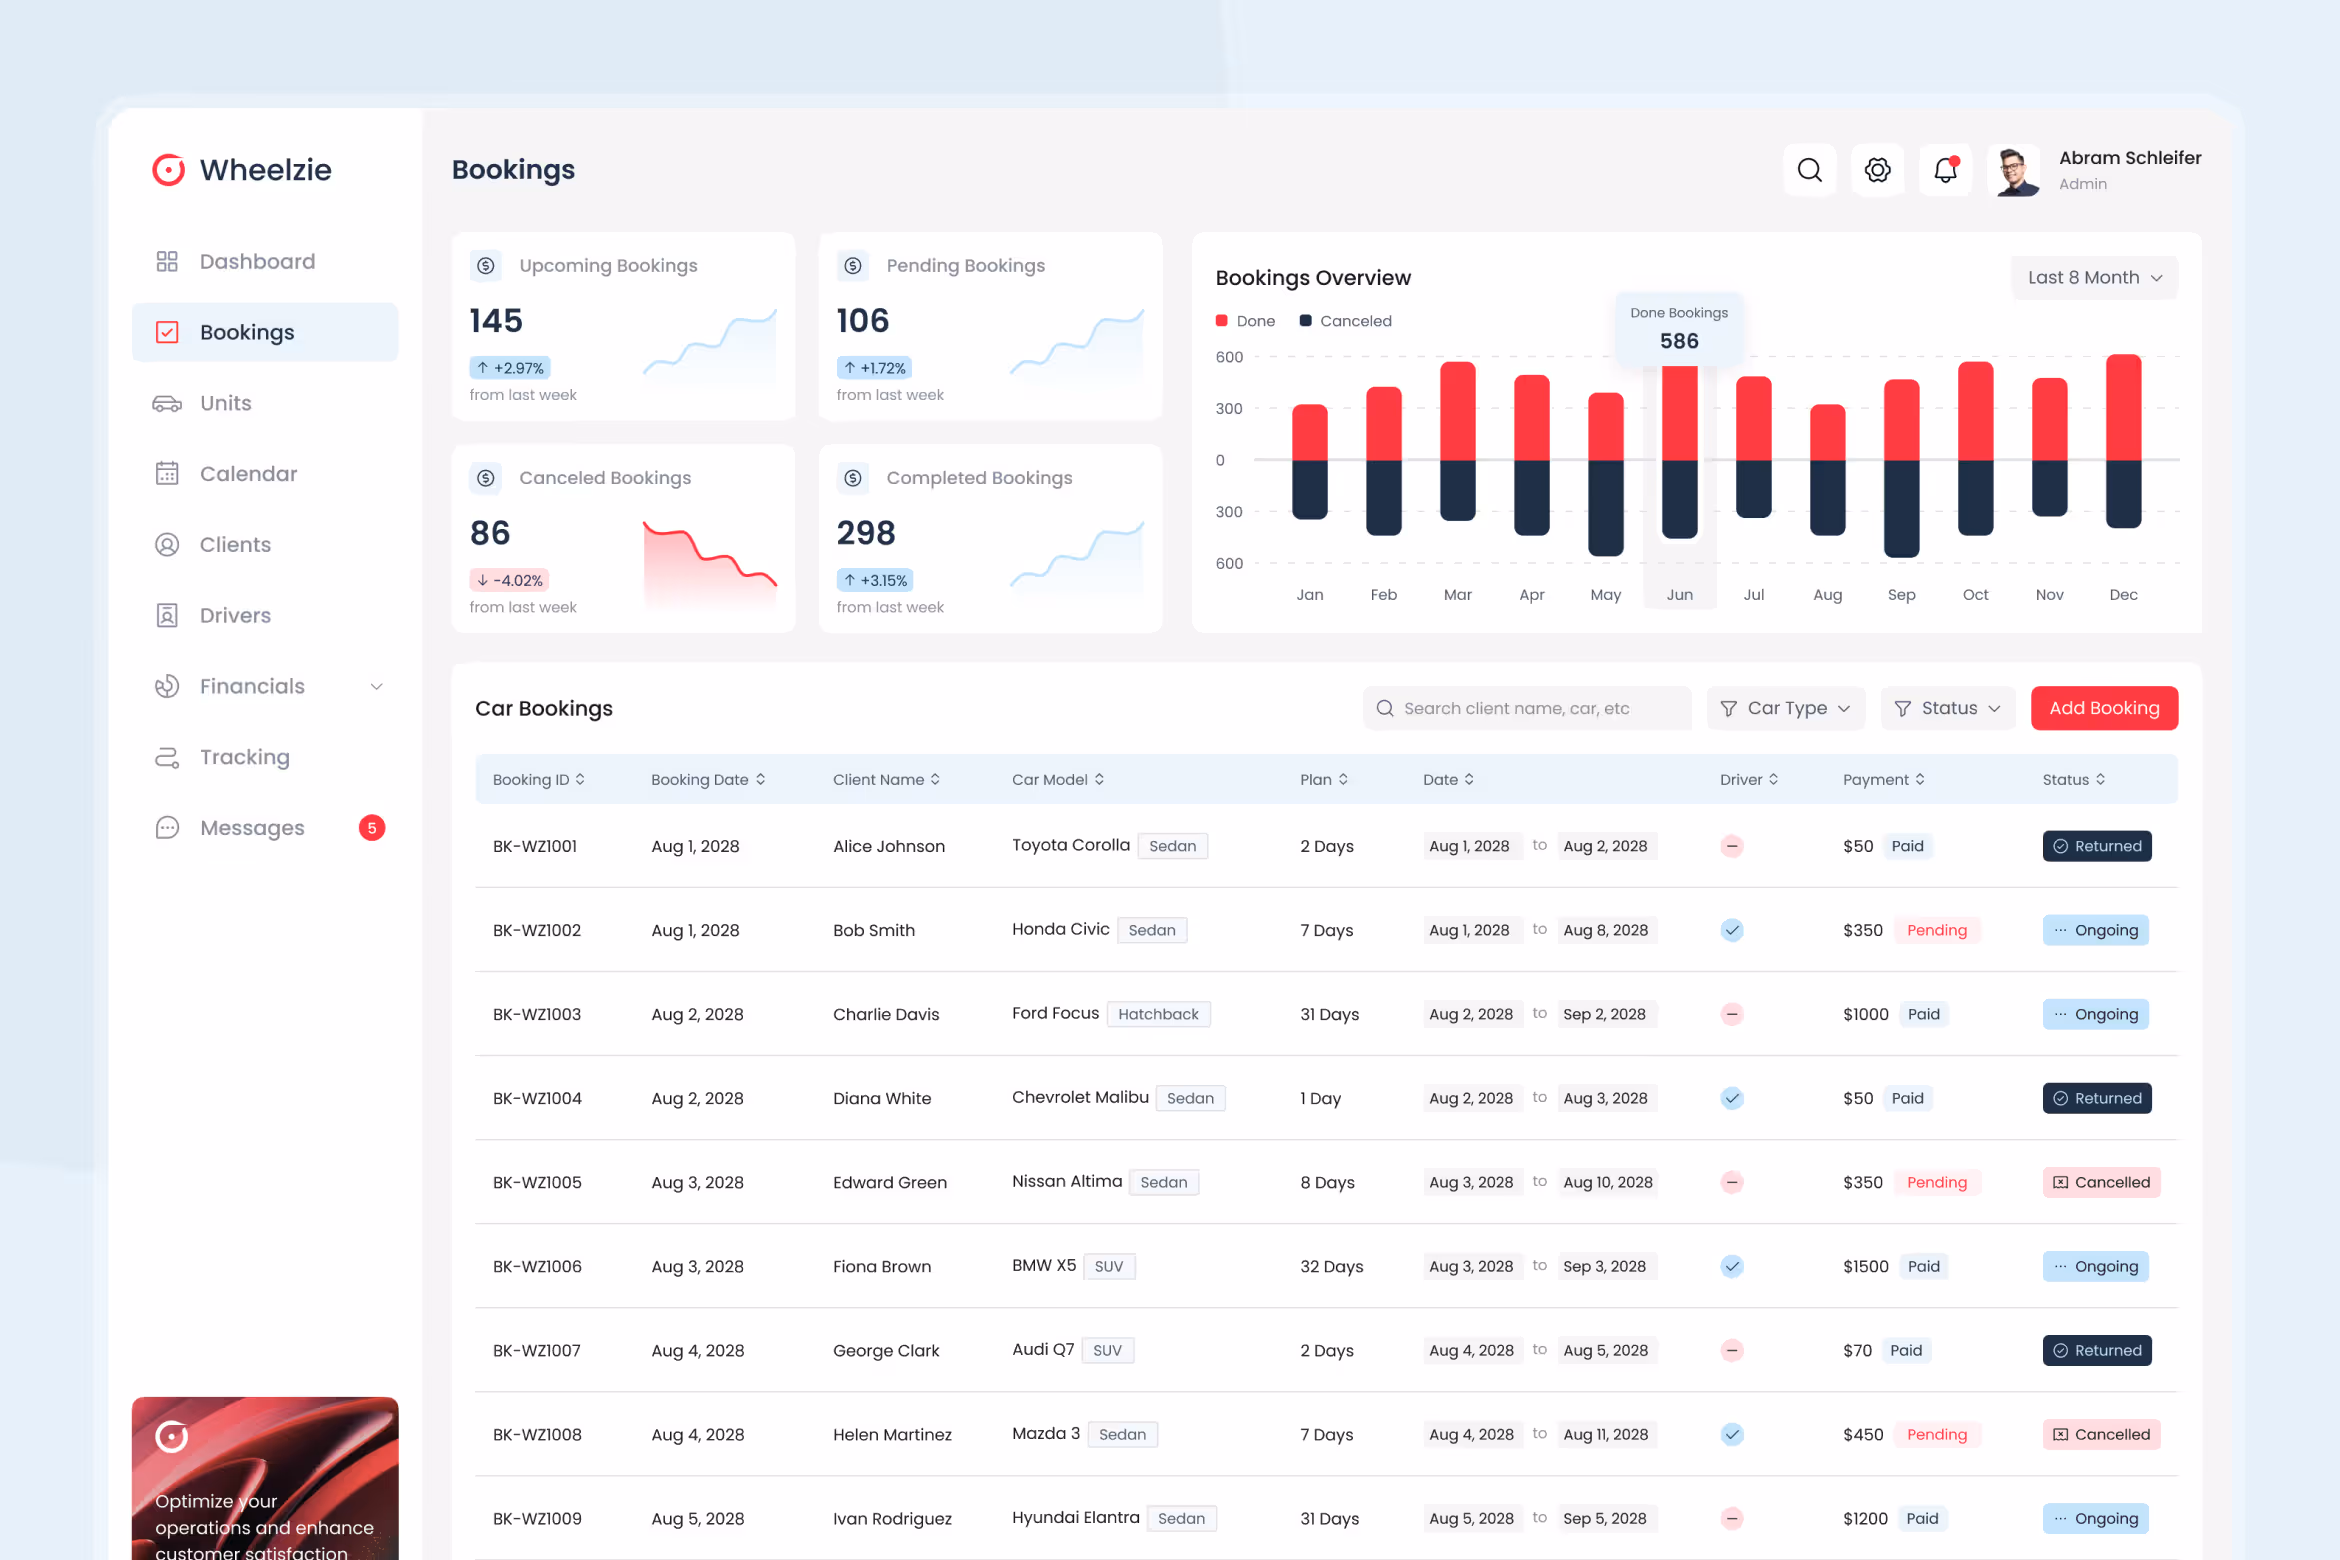Click the Calendar icon in sidebar
The width and height of the screenshot is (2340, 1560).
[167, 474]
